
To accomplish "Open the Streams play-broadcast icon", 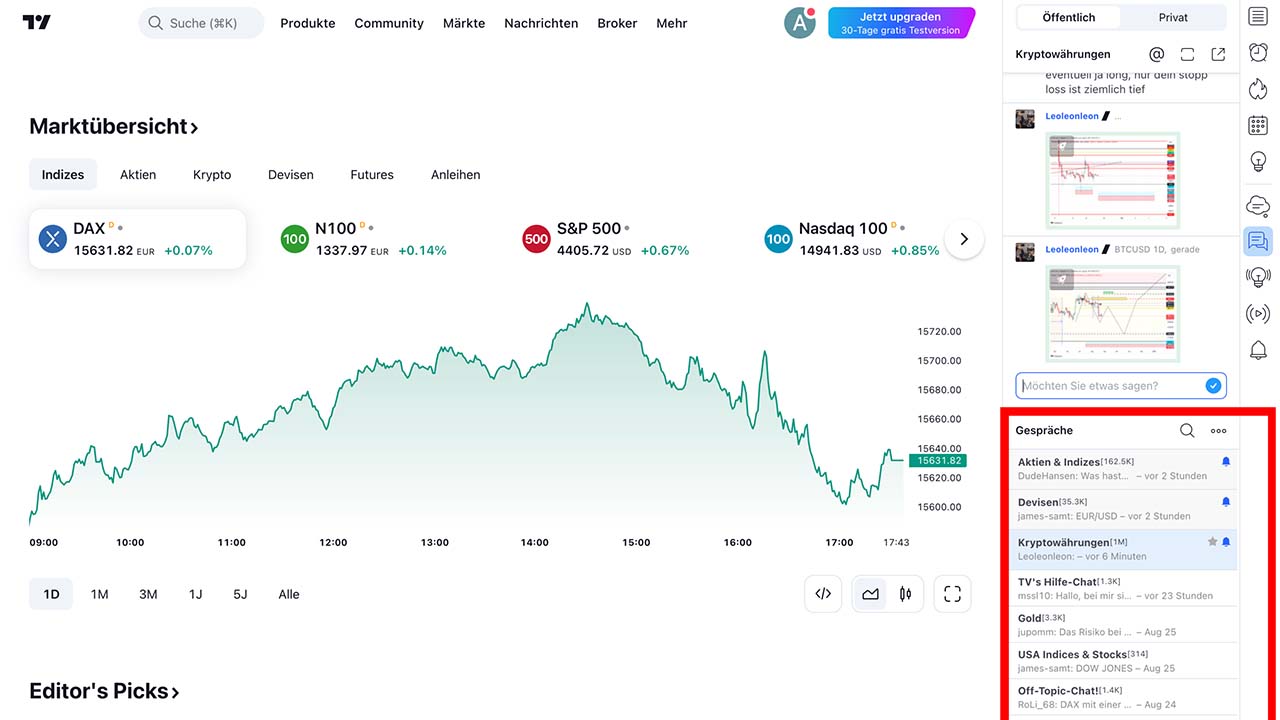I will [1258, 314].
